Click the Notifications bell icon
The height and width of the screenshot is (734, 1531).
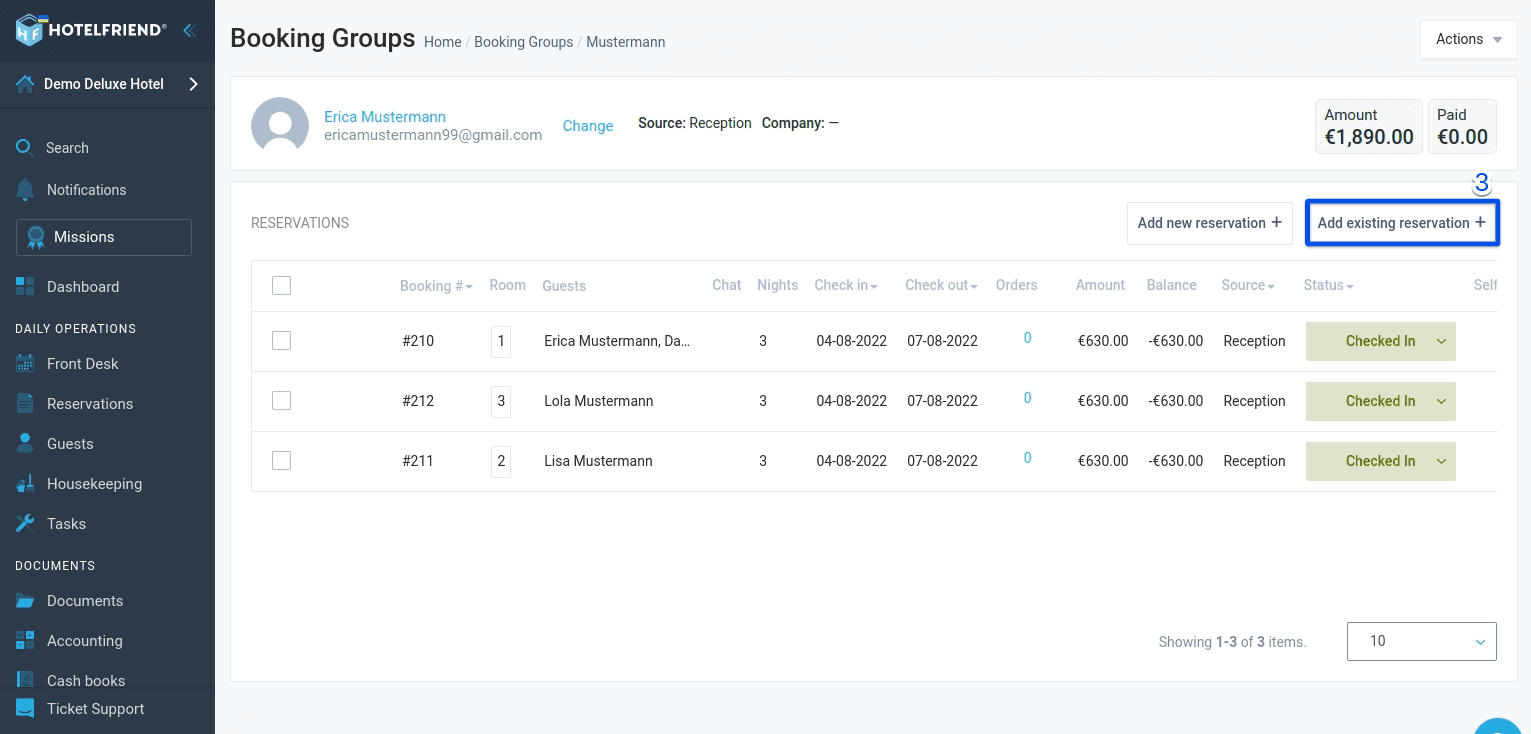tap(25, 190)
